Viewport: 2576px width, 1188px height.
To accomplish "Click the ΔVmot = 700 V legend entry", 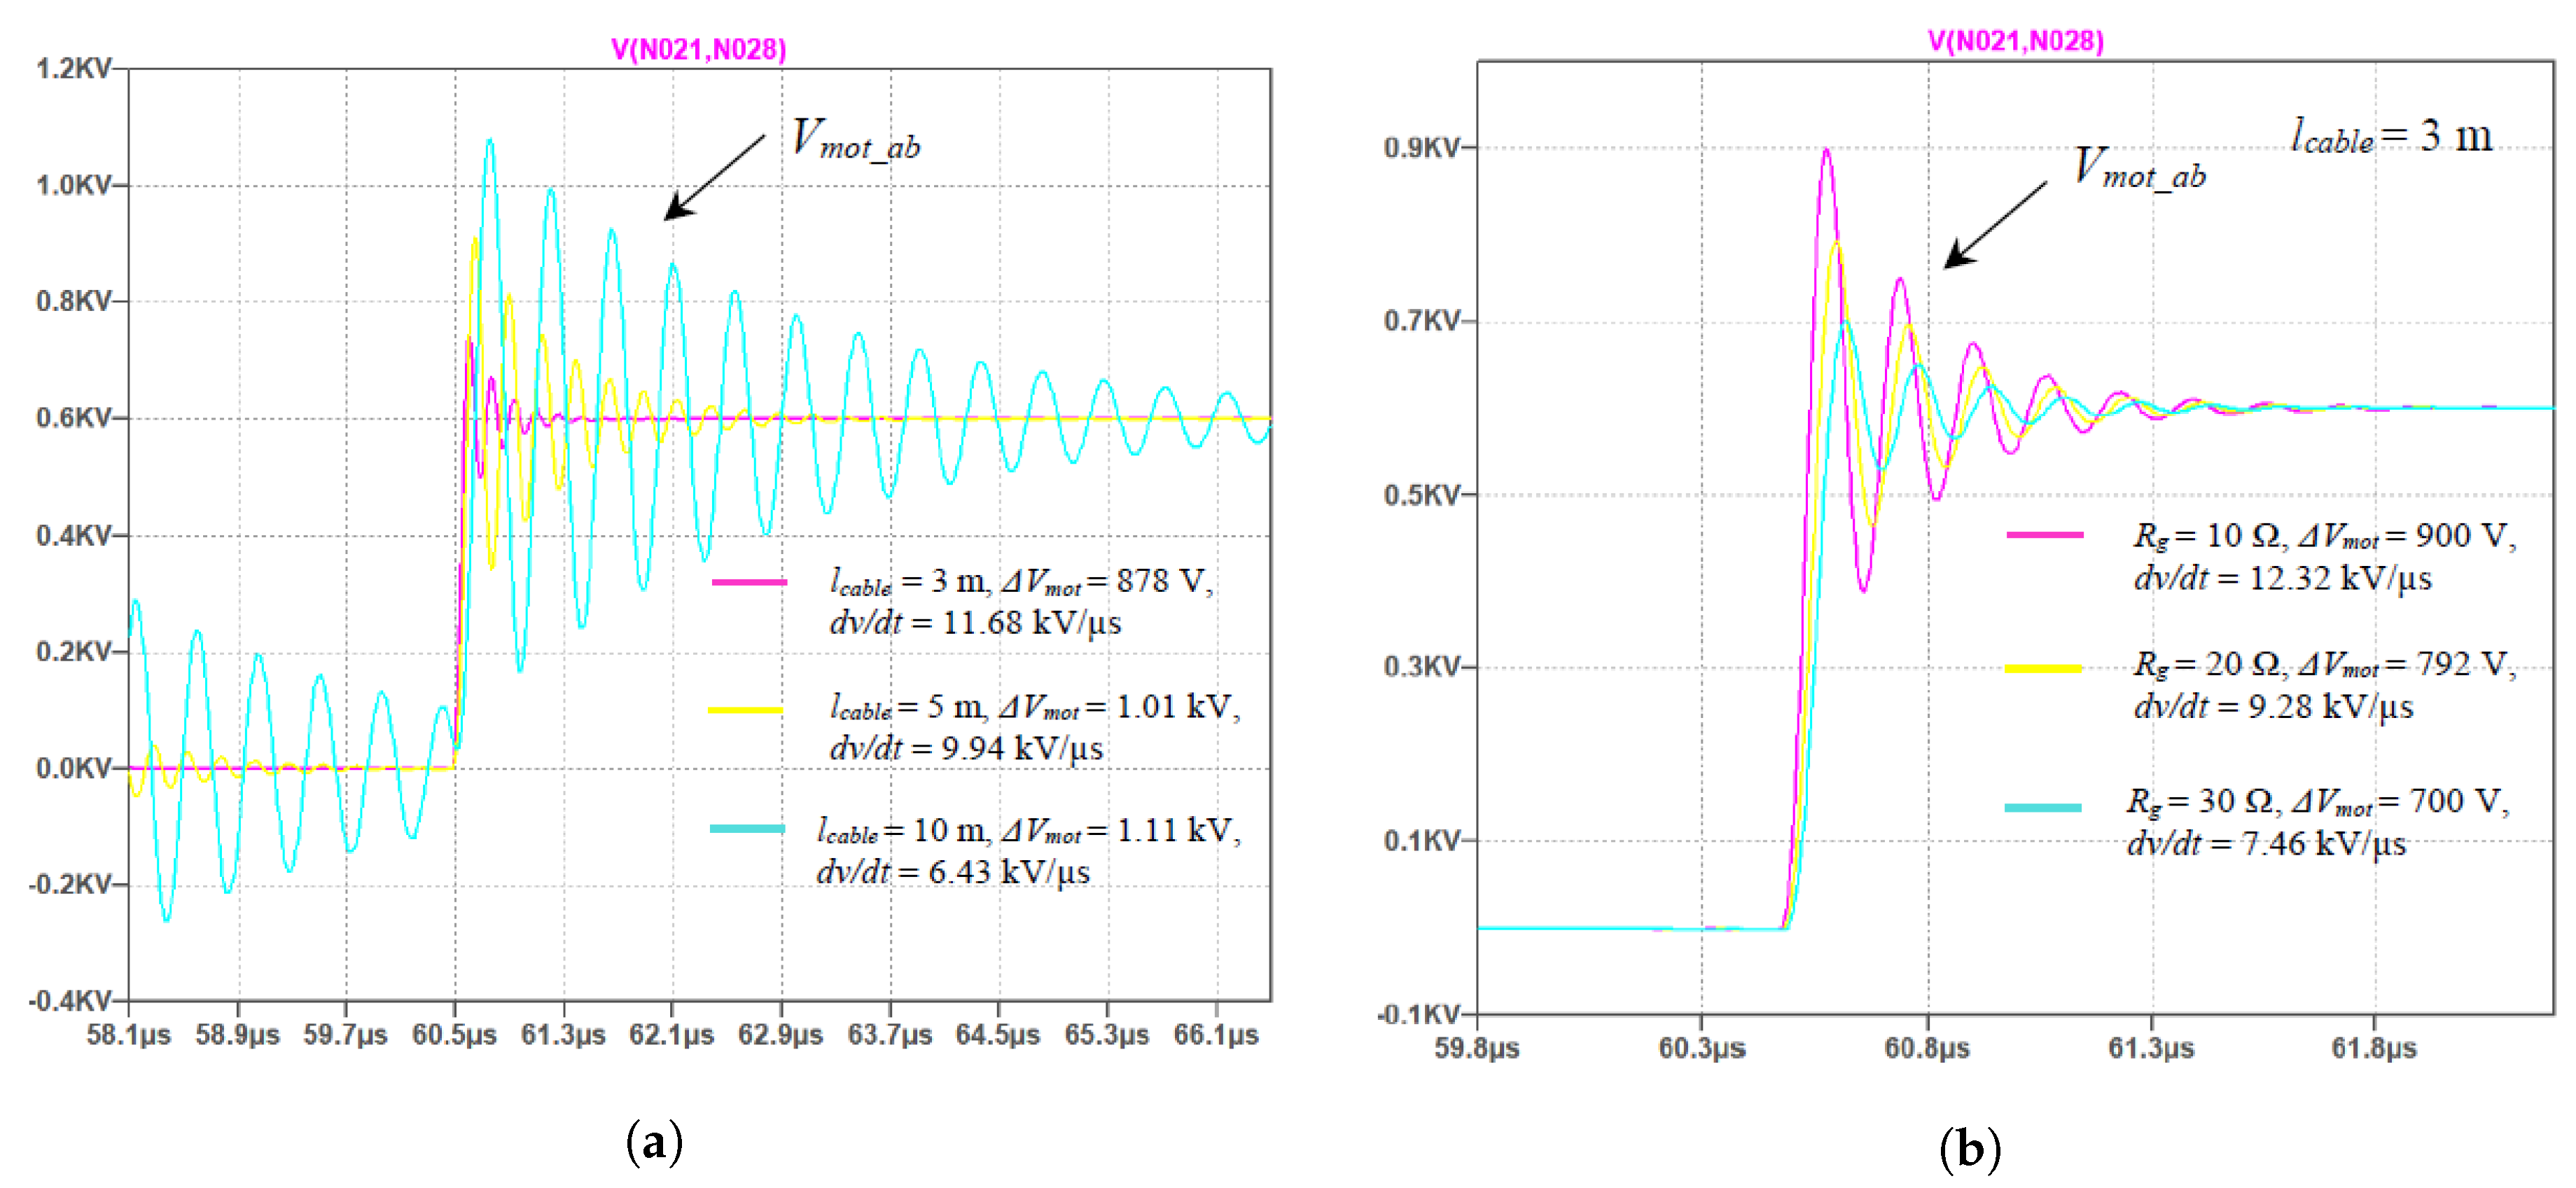I will coord(2400,801).
